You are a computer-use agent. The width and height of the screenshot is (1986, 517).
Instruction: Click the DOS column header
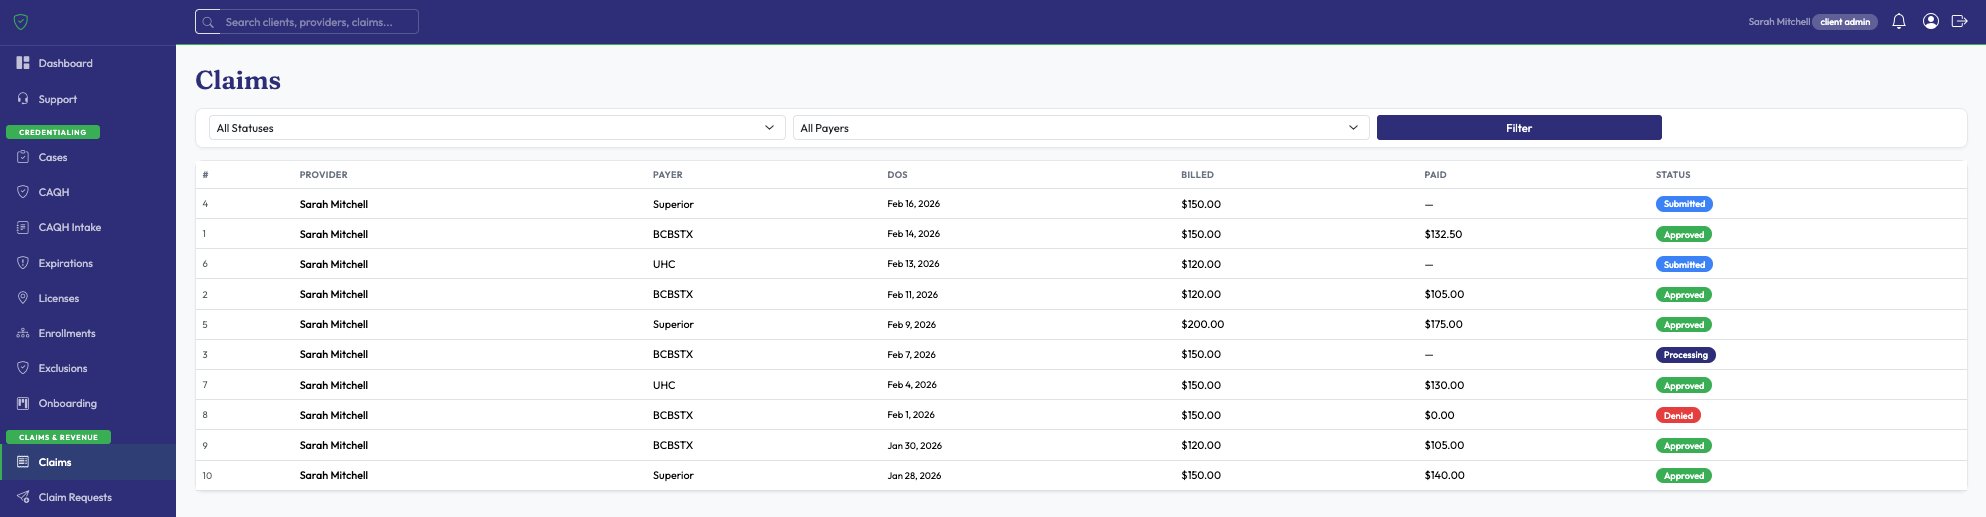897,175
